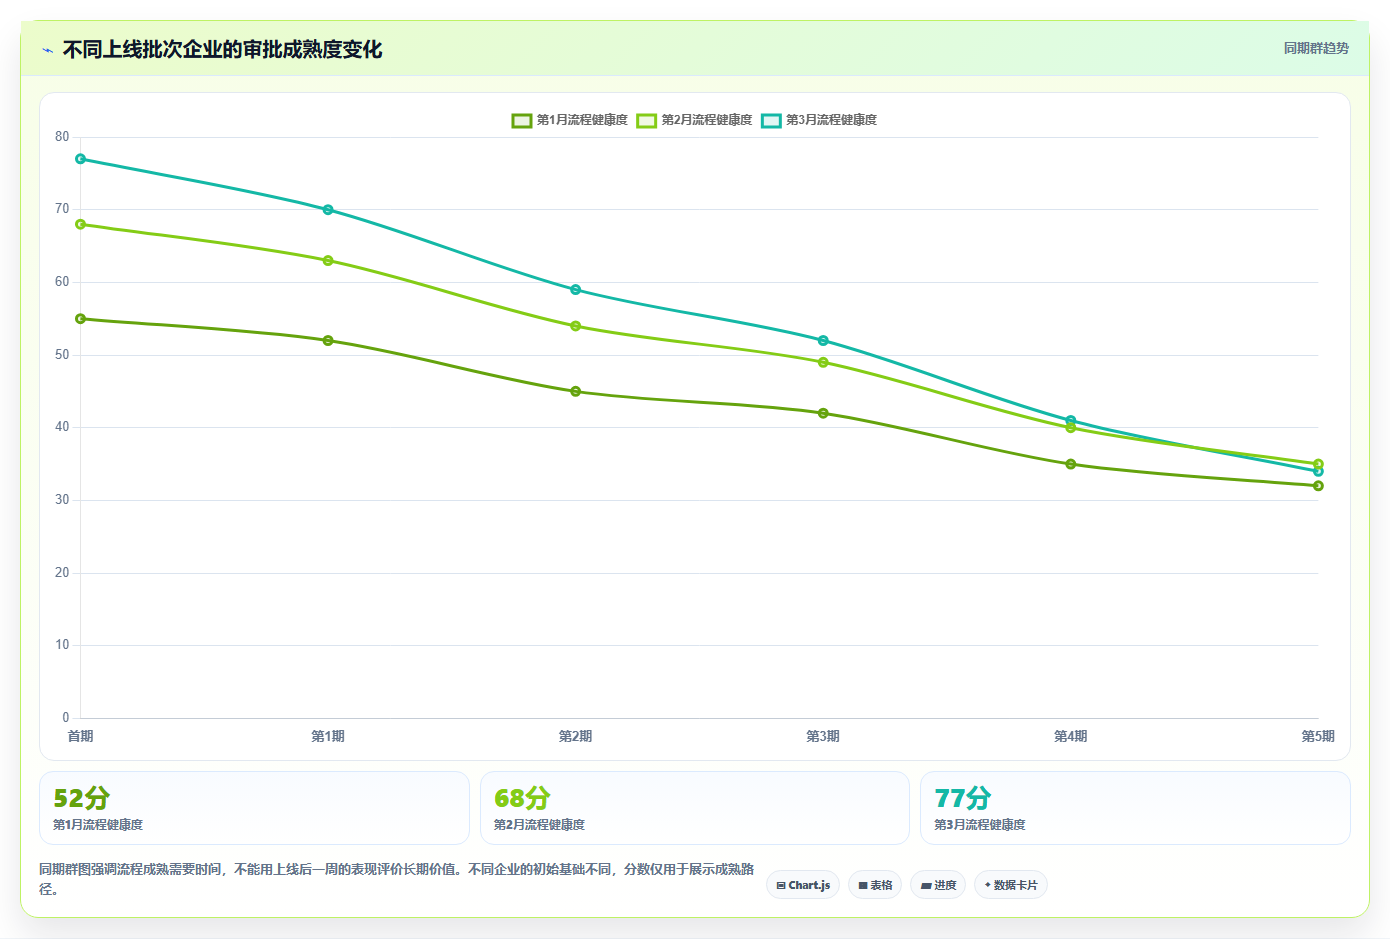The height and width of the screenshot is (939, 1390).
Task: Click the 首期 x-axis label
Action: point(80,736)
